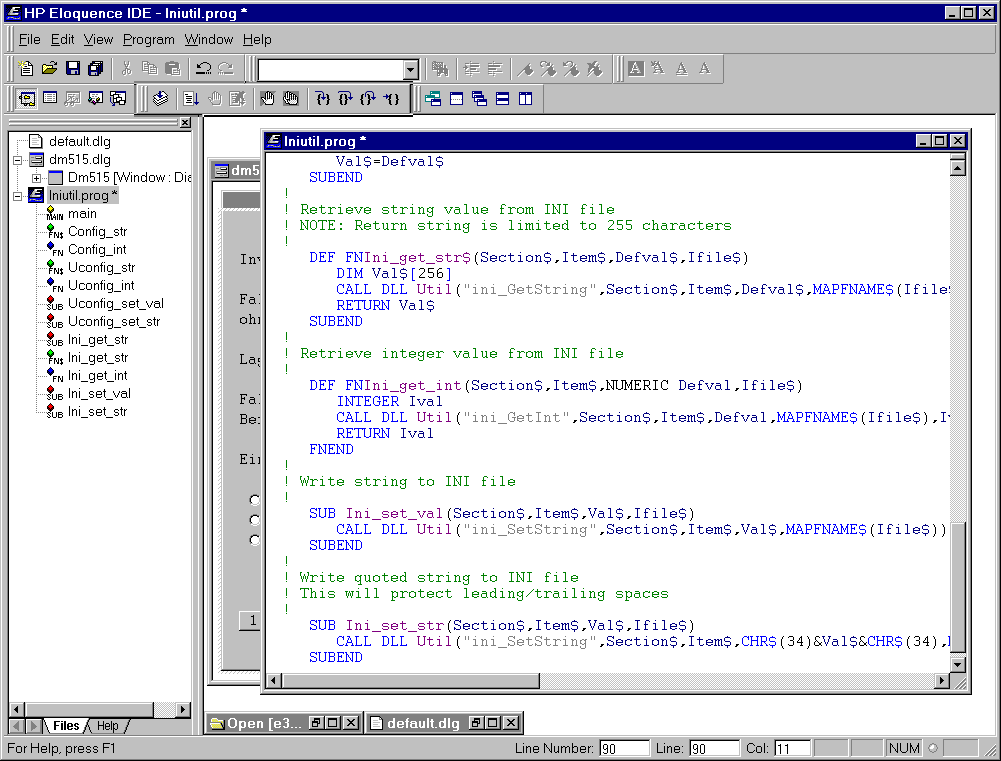Select default.dlg in the file tree

click(80, 141)
